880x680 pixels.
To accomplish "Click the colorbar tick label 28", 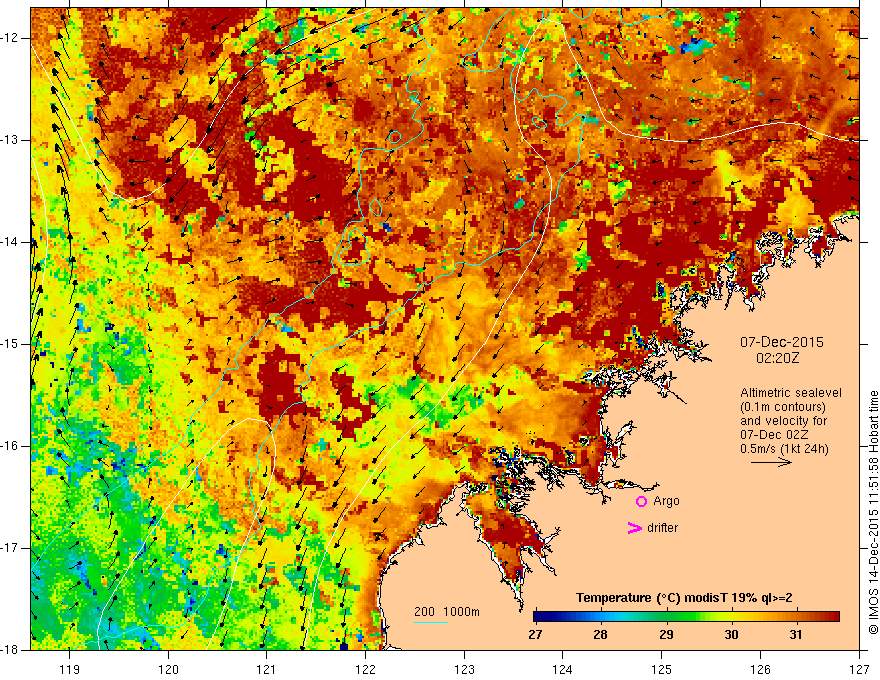I will click(x=601, y=635).
